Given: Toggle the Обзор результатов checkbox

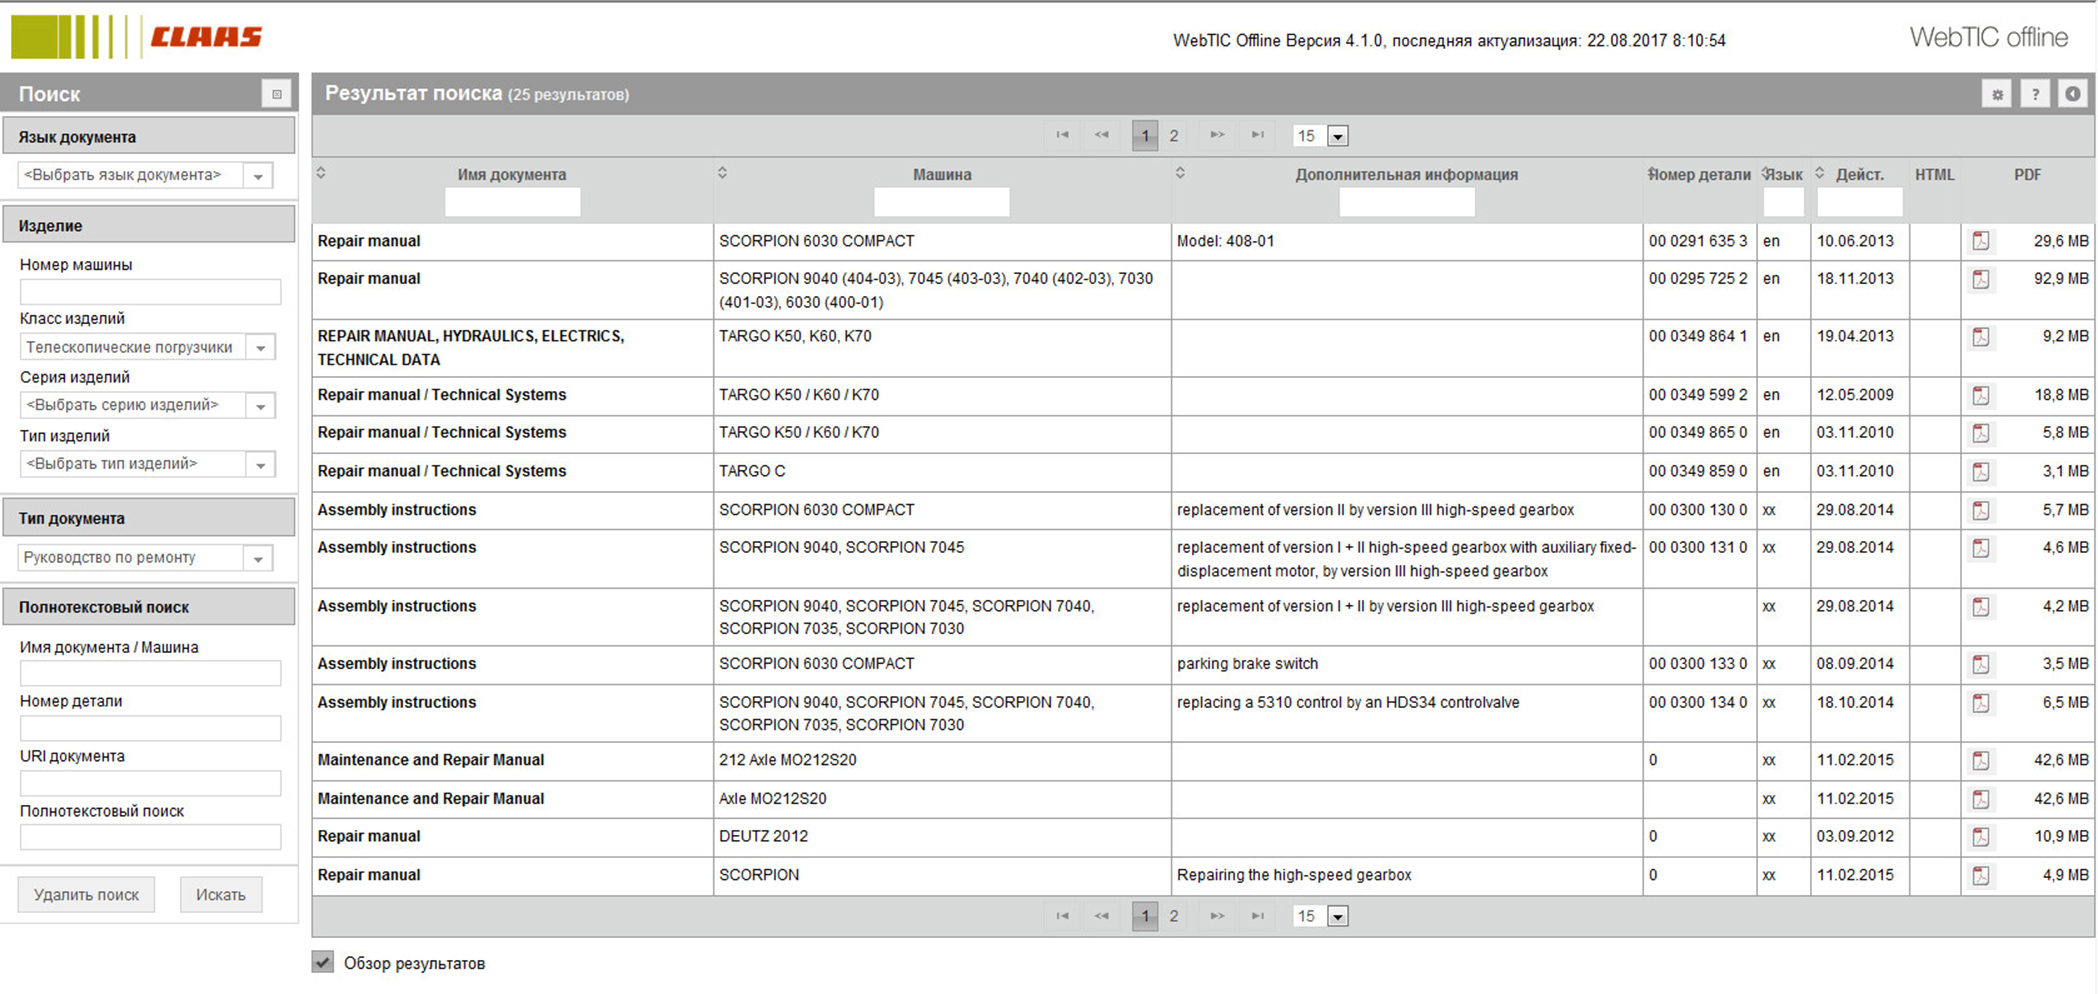Looking at the screenshot, I should click(x=323, y=962).
